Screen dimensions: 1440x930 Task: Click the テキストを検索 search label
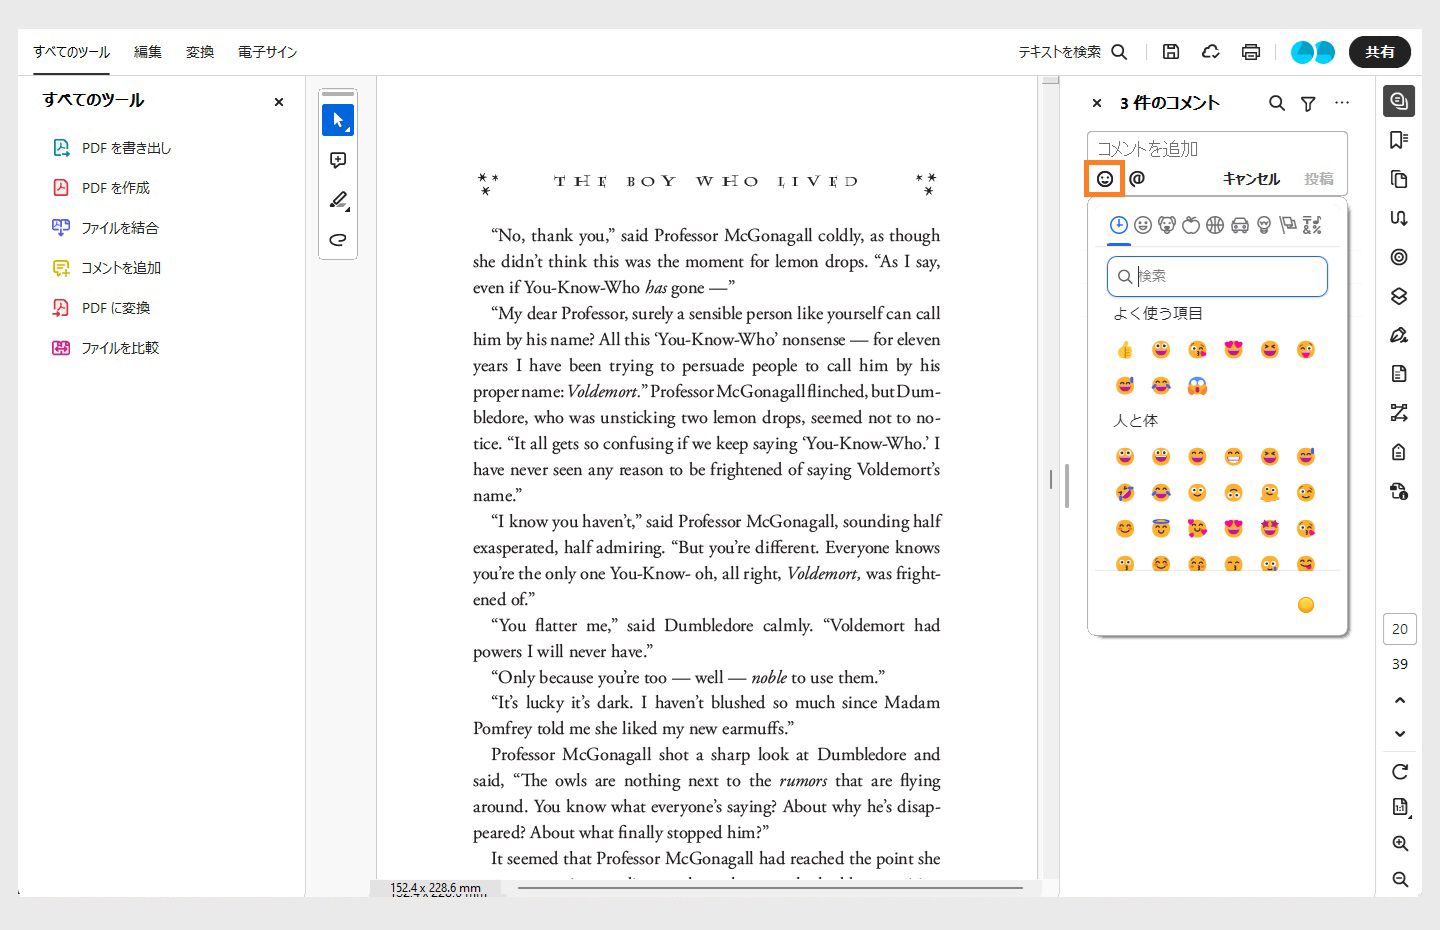click(x=1059, y=52)
